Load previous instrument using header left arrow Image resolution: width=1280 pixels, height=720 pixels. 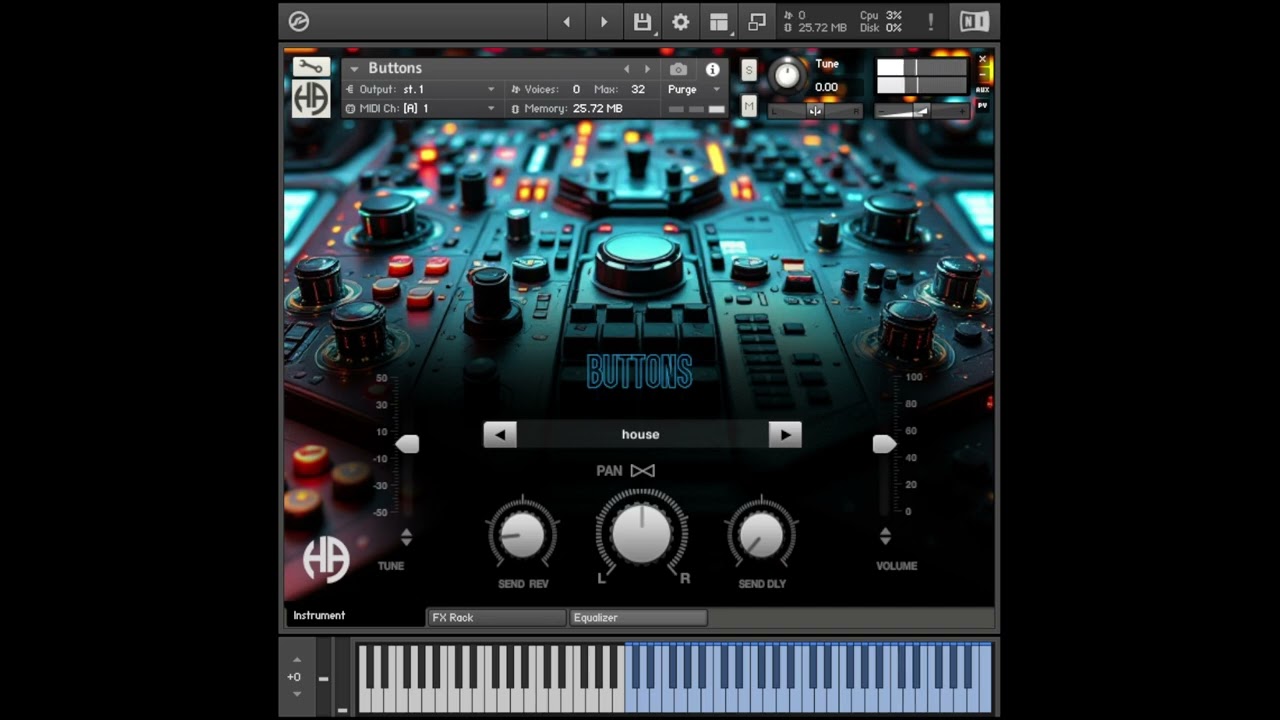tap(627, 69)
